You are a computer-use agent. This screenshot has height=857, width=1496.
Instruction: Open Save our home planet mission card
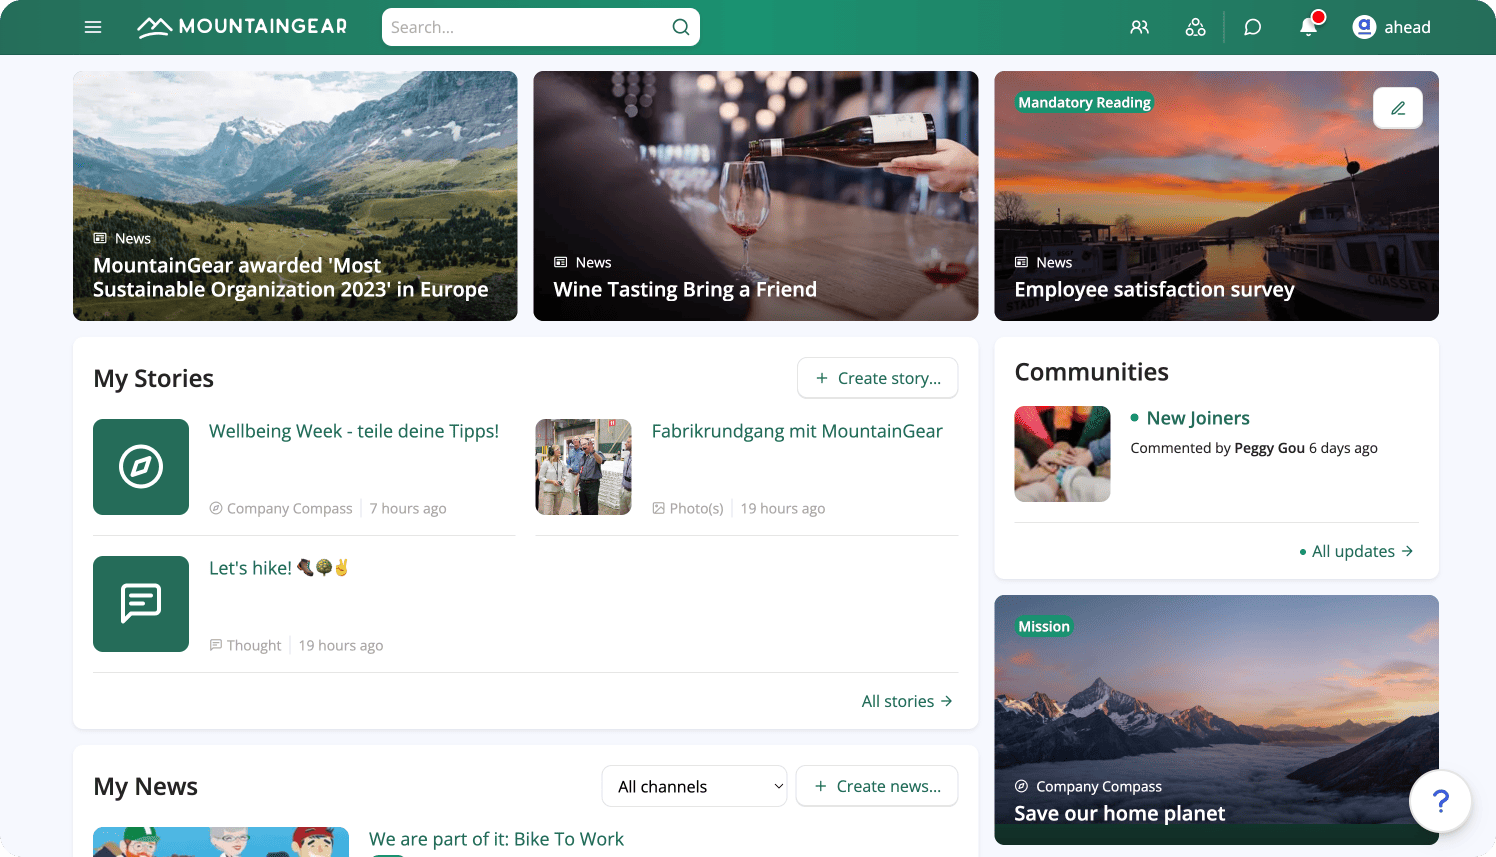pyautogui.click(x=1216, y=720)
